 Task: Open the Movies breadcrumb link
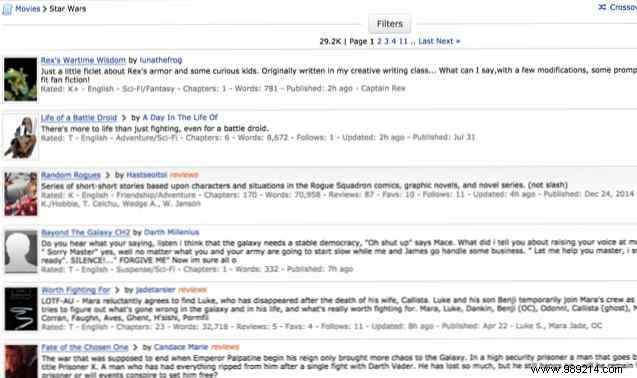28,9
